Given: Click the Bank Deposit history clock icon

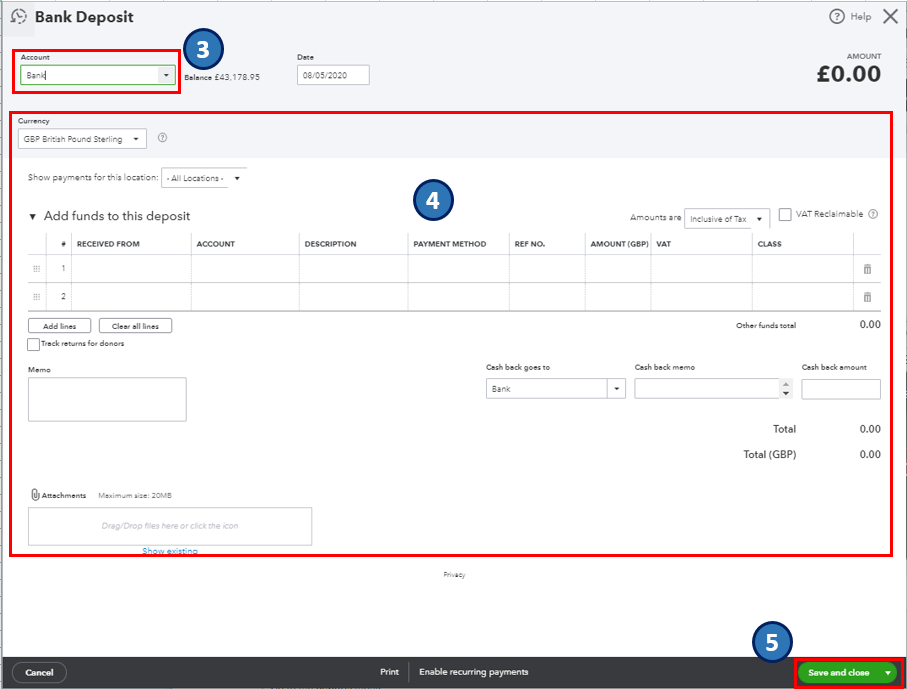Looking at the screenshot, I should coord(18,17).
